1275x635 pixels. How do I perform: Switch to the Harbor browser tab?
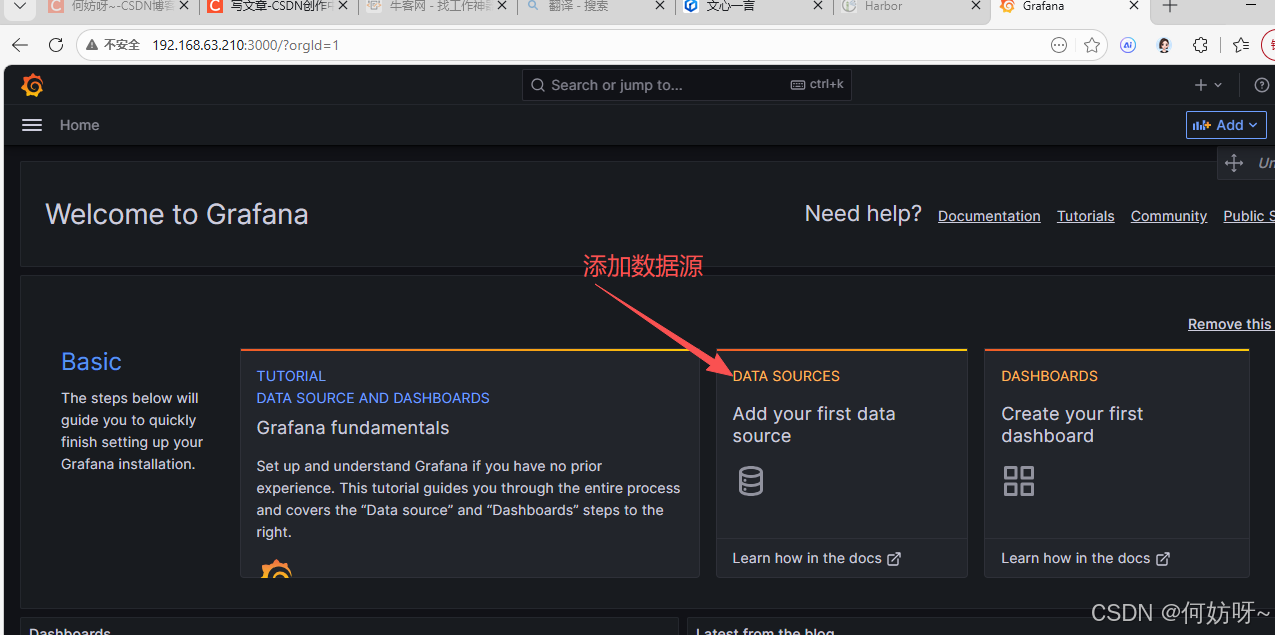[x=912, y=7]
